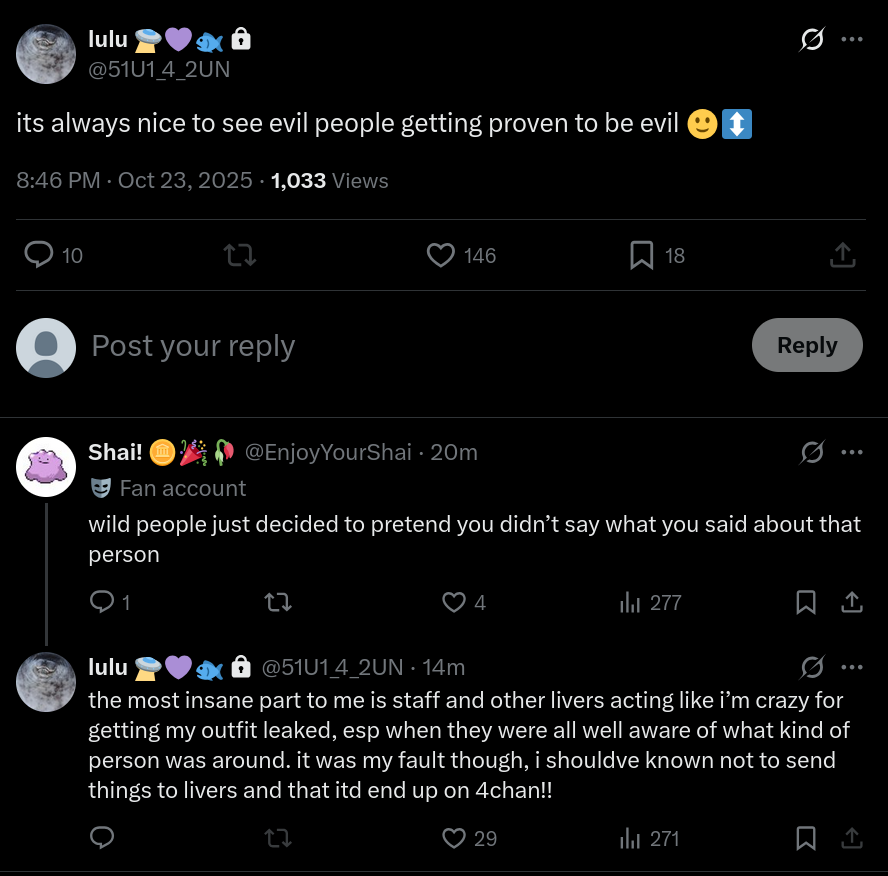
Task: Like the main post with 146 likes
Action: (441, 256)
